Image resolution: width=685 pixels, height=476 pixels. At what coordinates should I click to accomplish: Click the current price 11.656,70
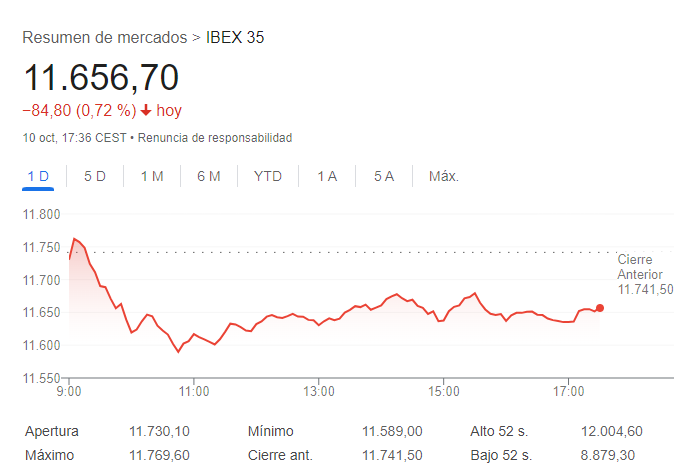[101, 78]
